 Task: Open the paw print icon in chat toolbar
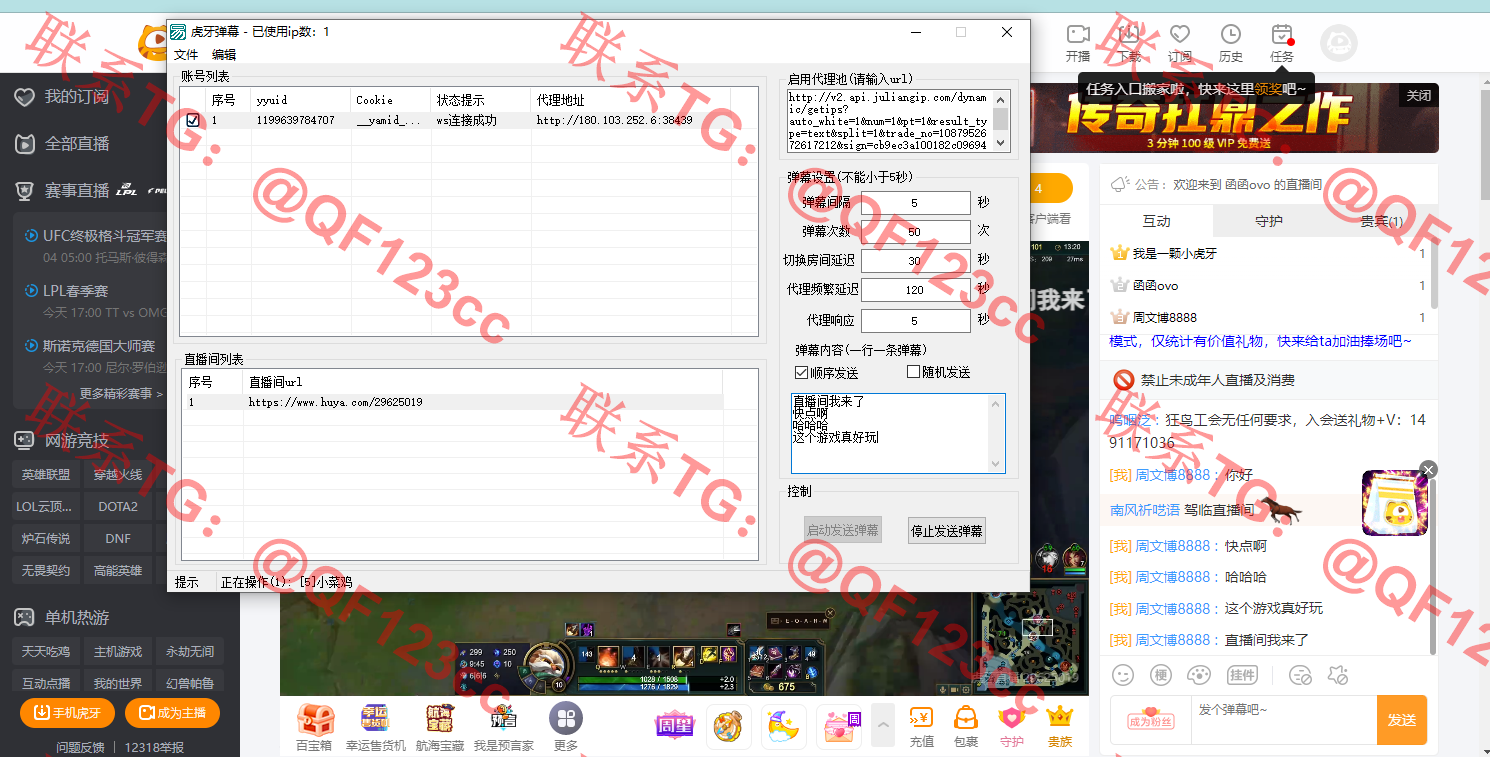point(1200,675)
